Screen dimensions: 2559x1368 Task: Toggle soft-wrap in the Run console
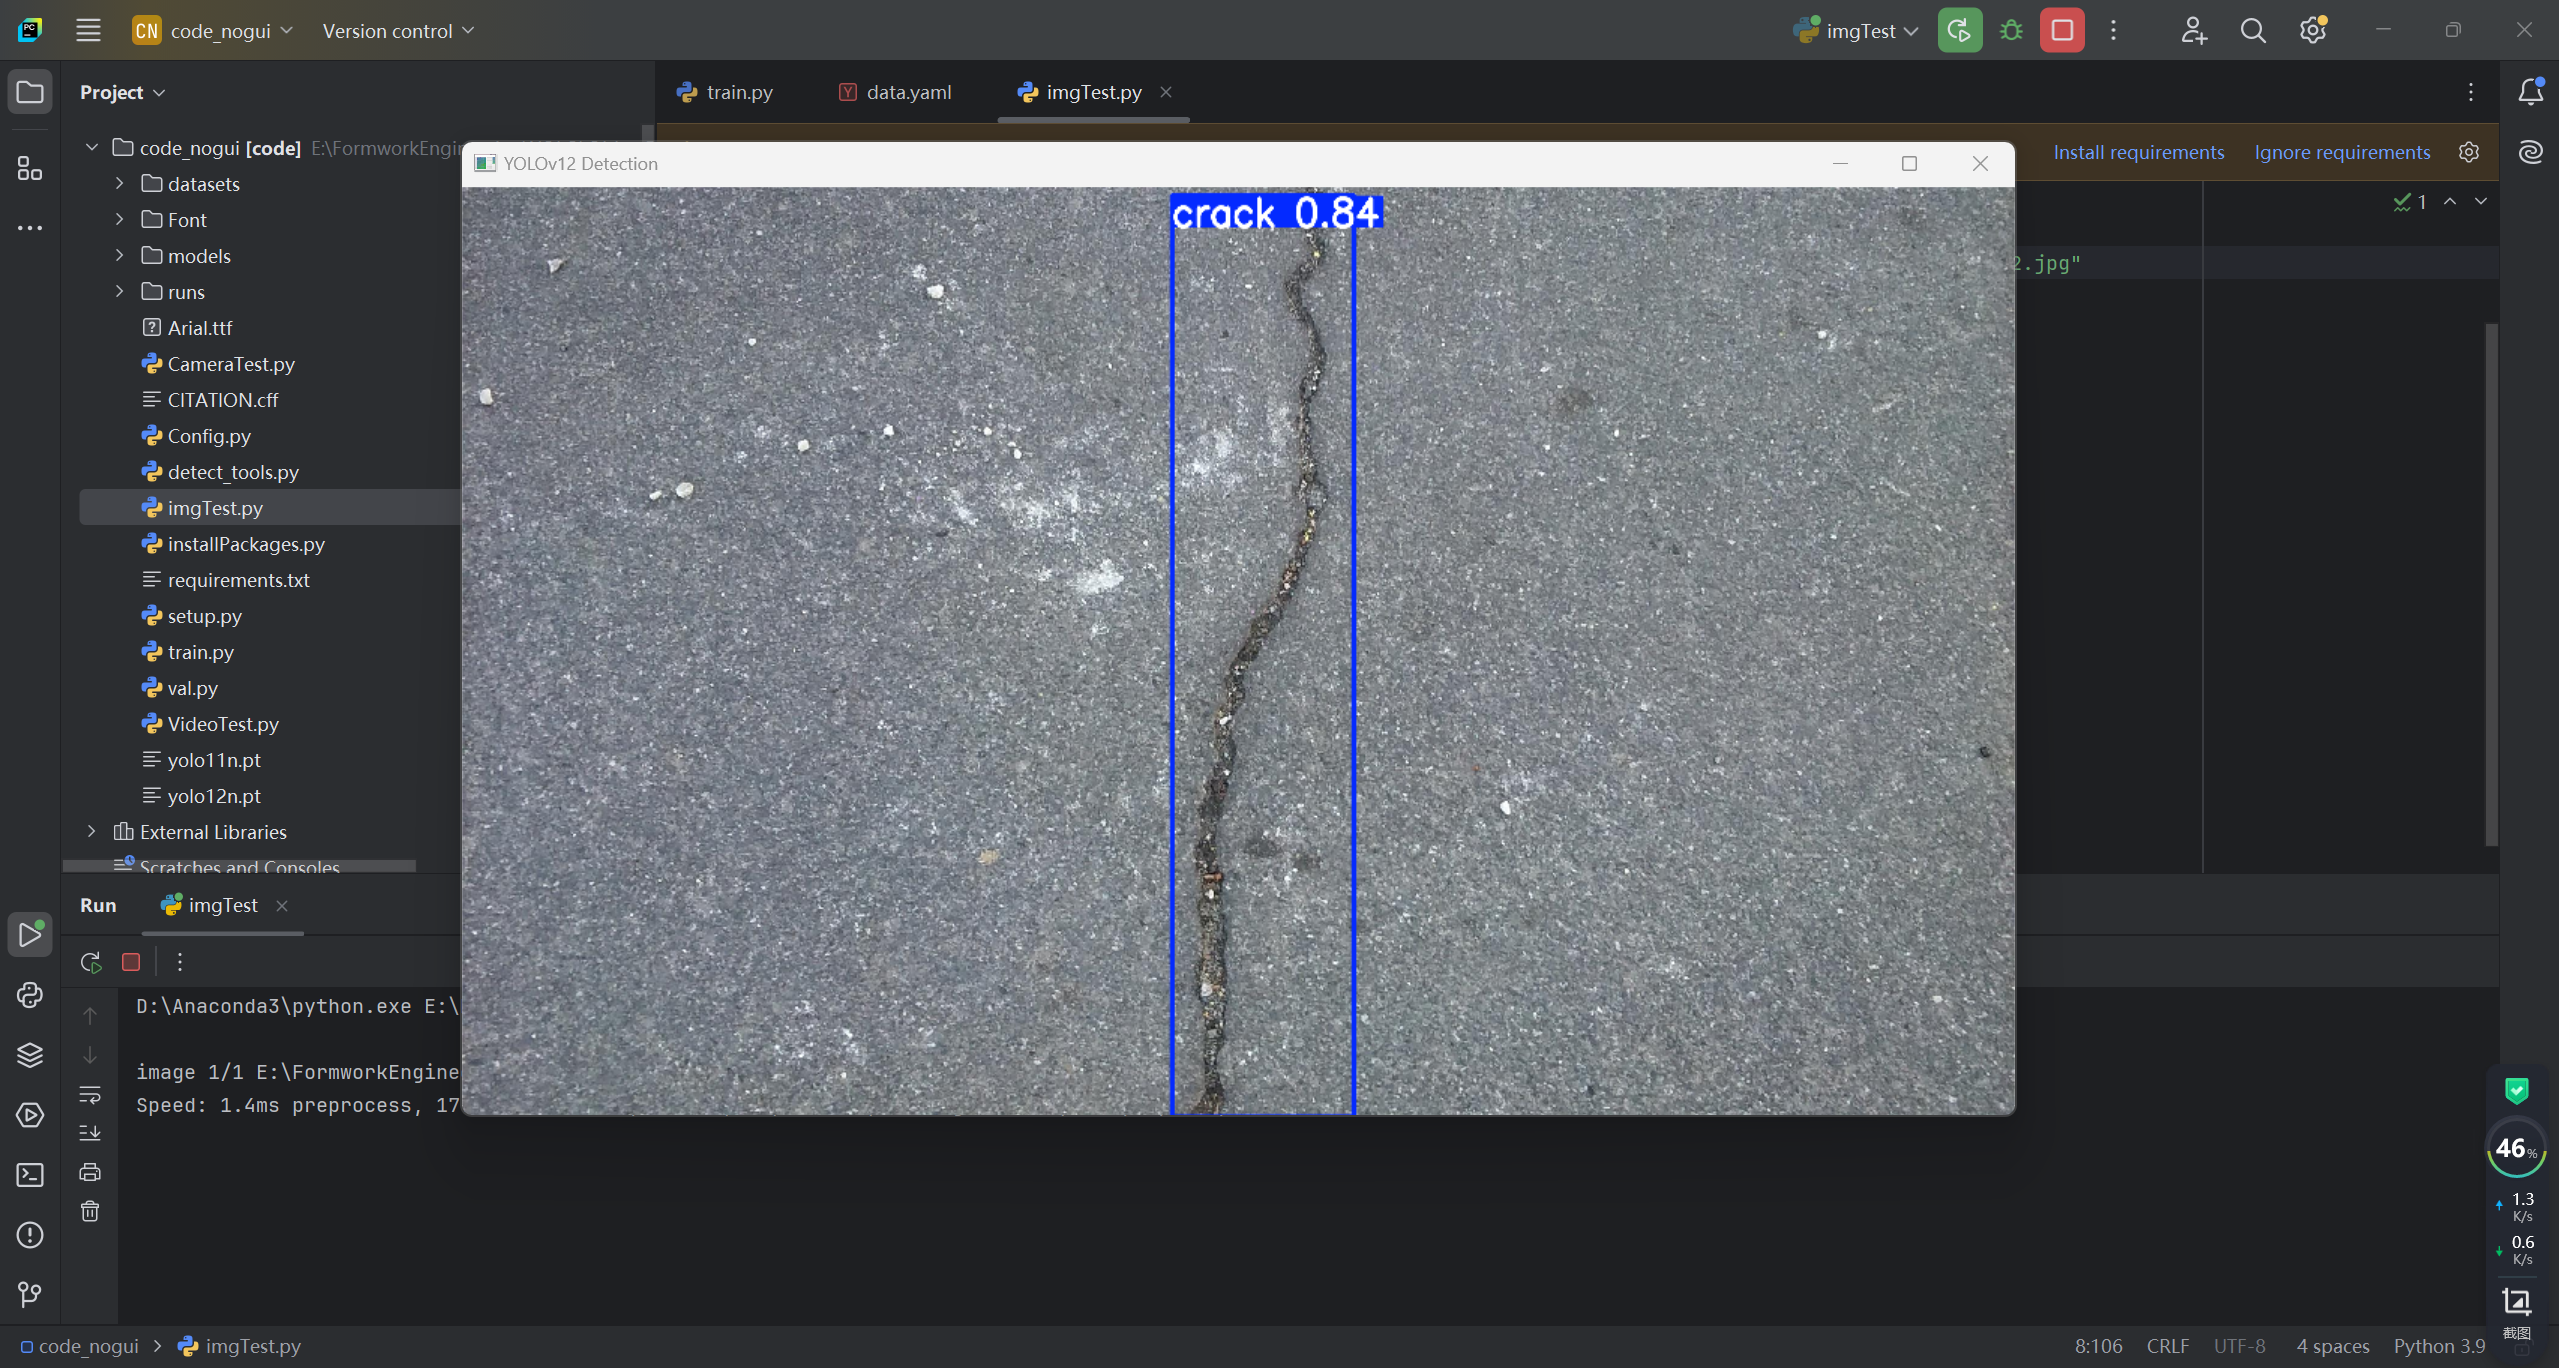coord(90,1095)
